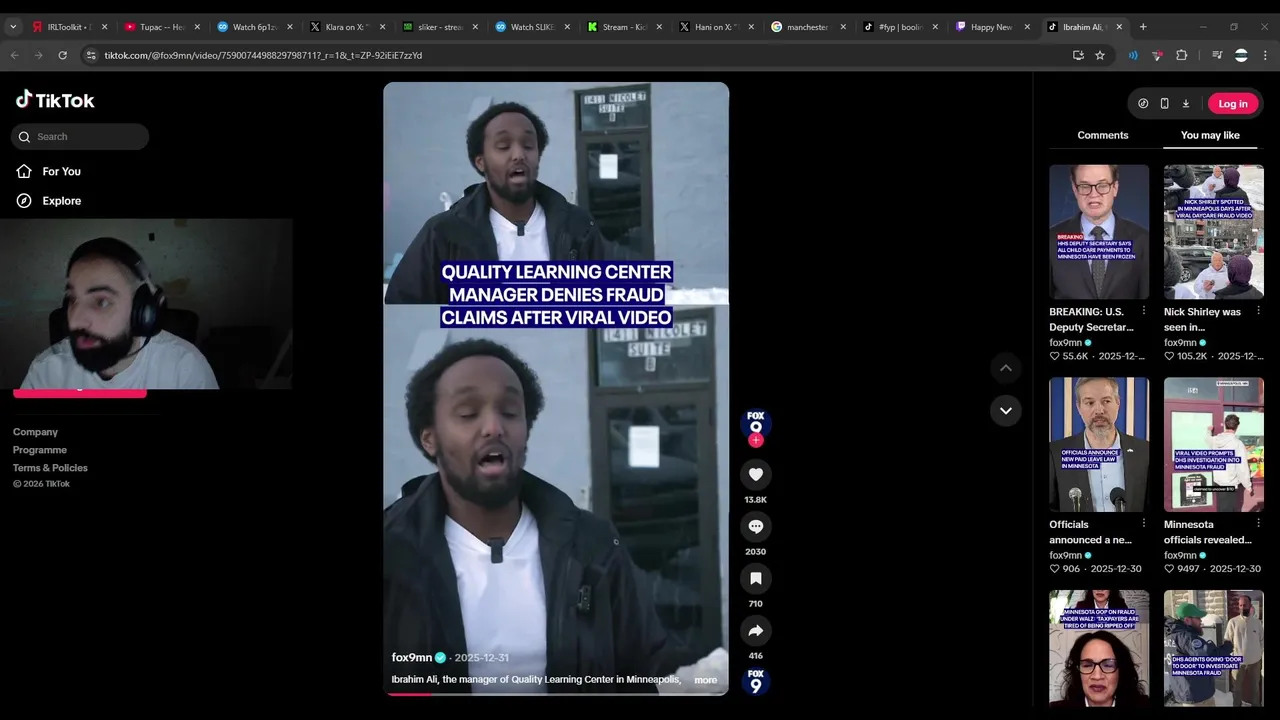Open Get App phone icon
1280x720 pixels.
click(1164, 104)
